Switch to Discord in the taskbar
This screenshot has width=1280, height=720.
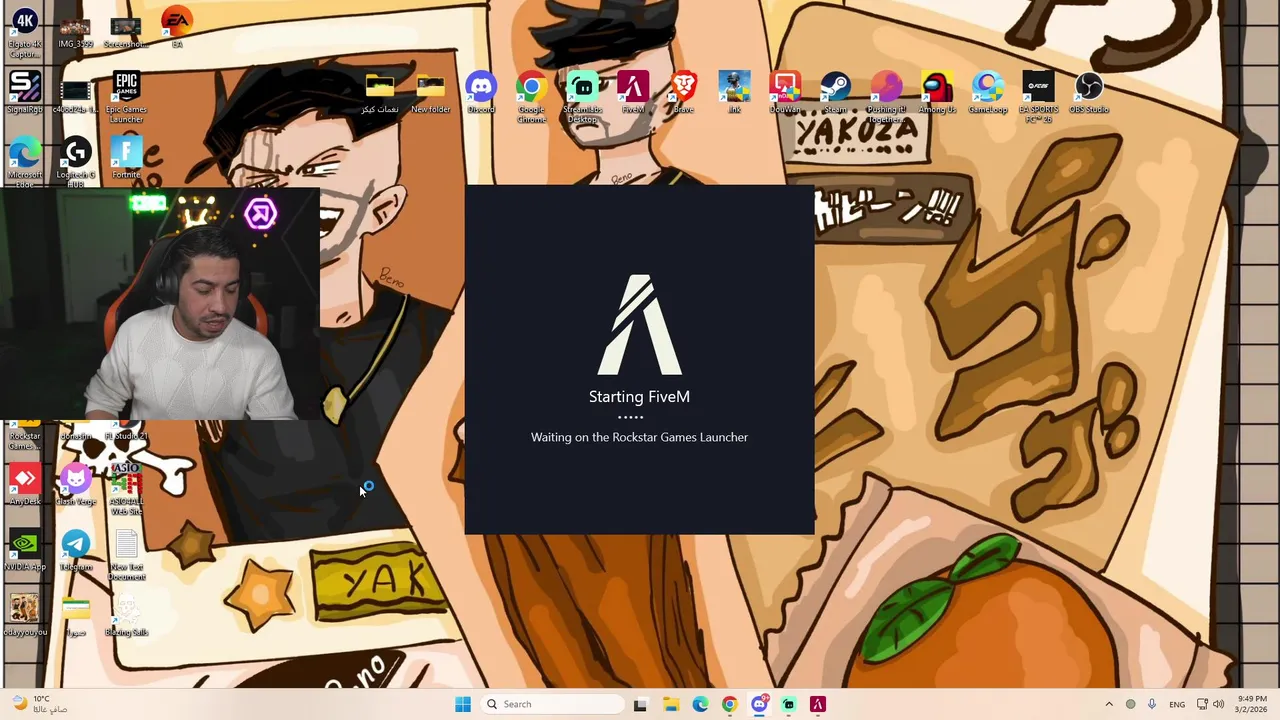pos(759,704)
